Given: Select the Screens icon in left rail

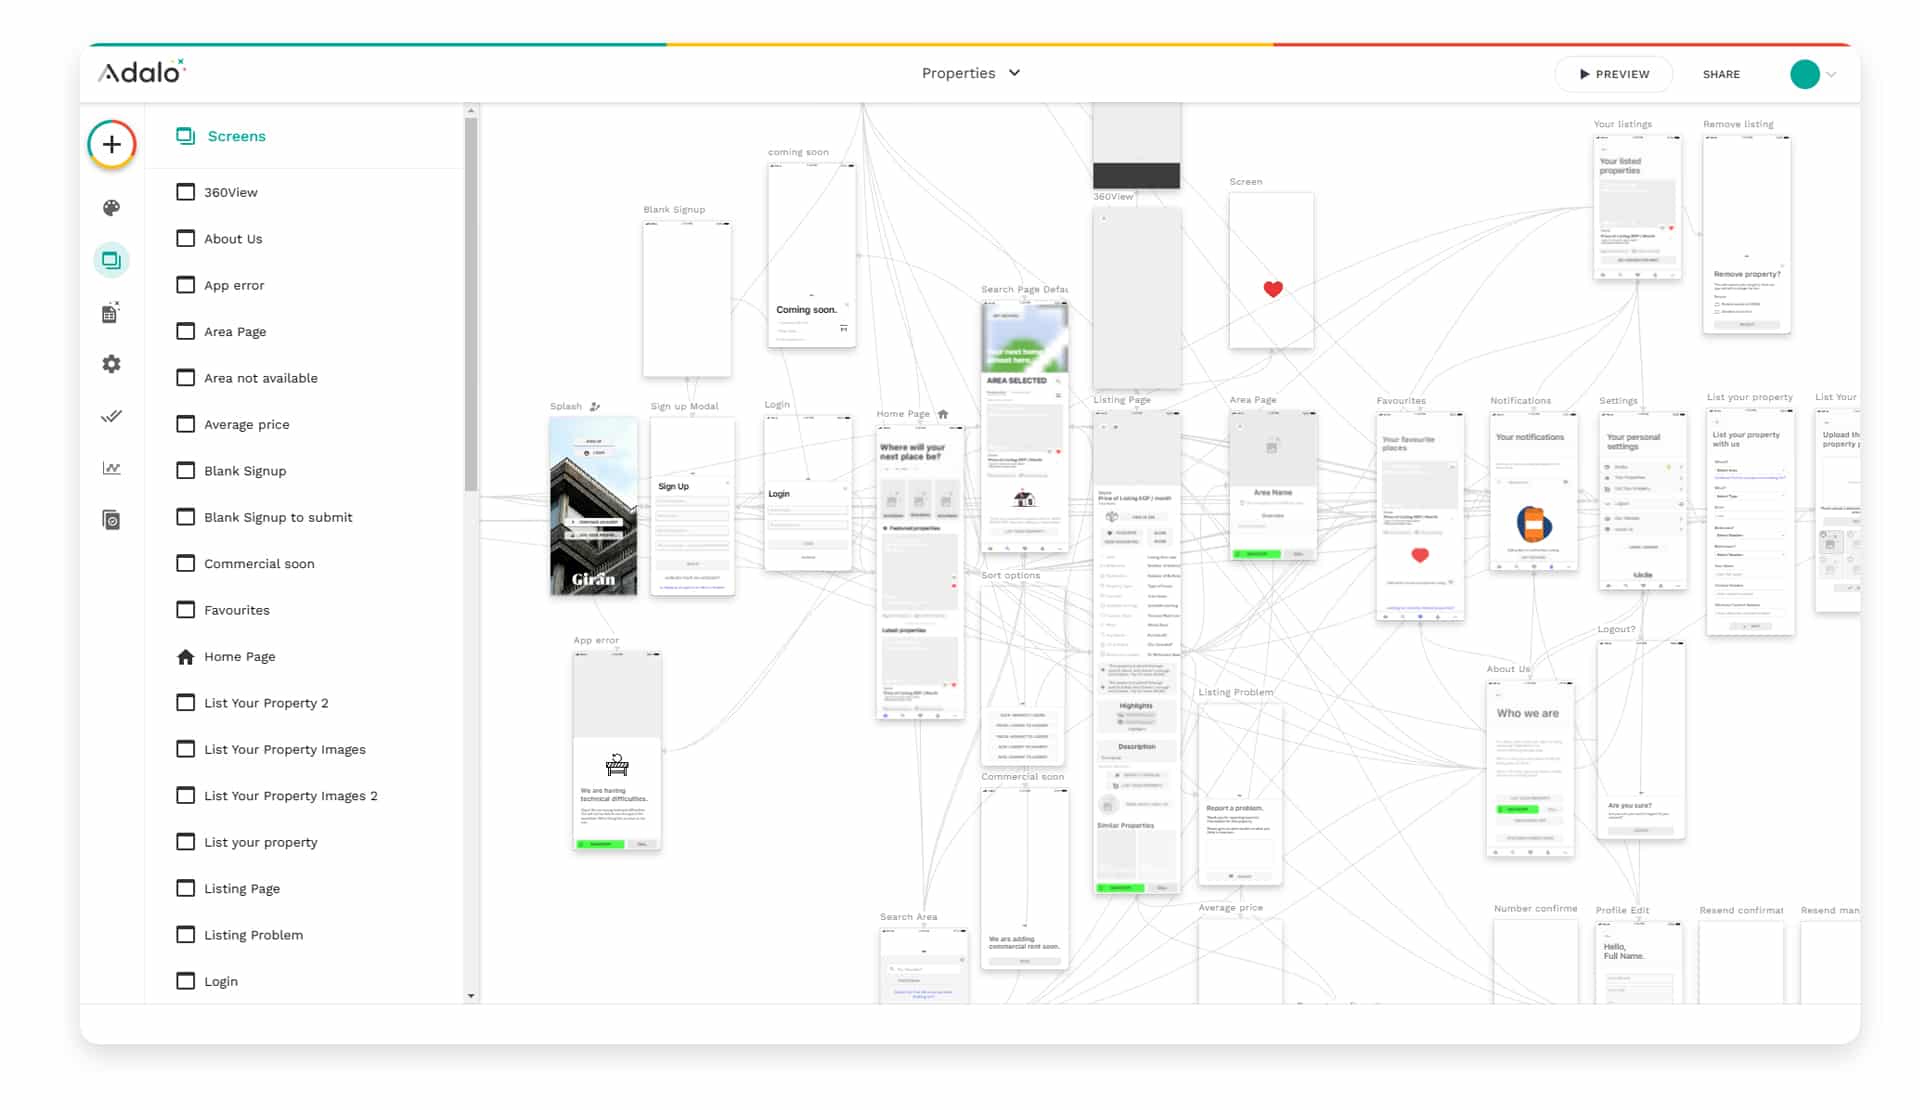Looking at the screenshot, I should click(x=112, y=260).
